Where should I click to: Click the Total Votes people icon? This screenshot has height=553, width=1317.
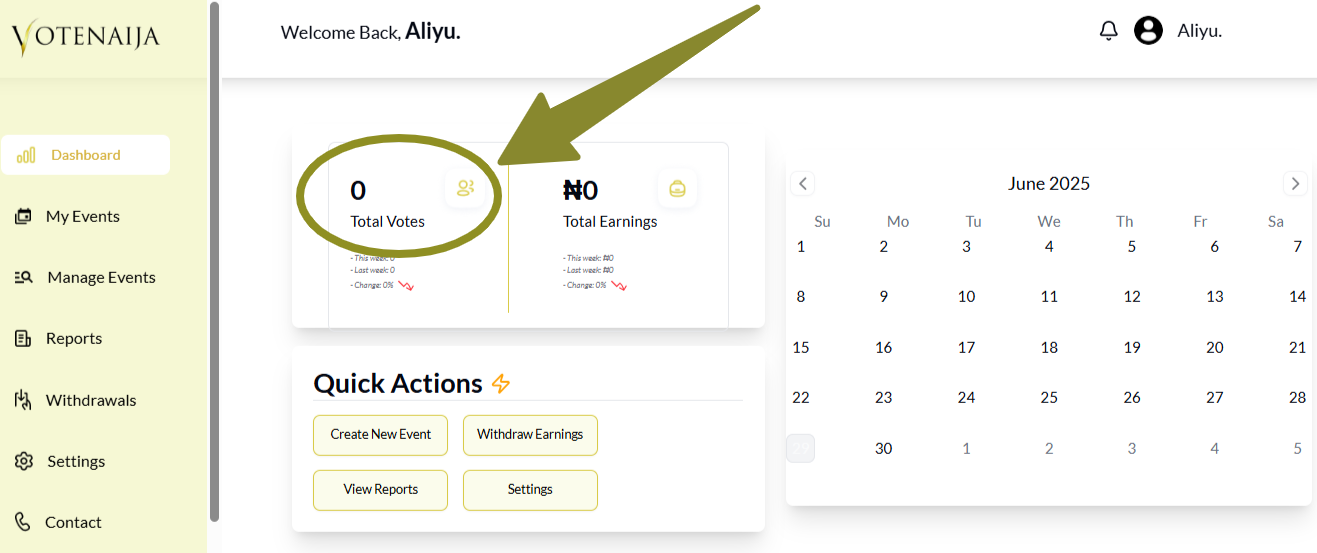(465, 188)
